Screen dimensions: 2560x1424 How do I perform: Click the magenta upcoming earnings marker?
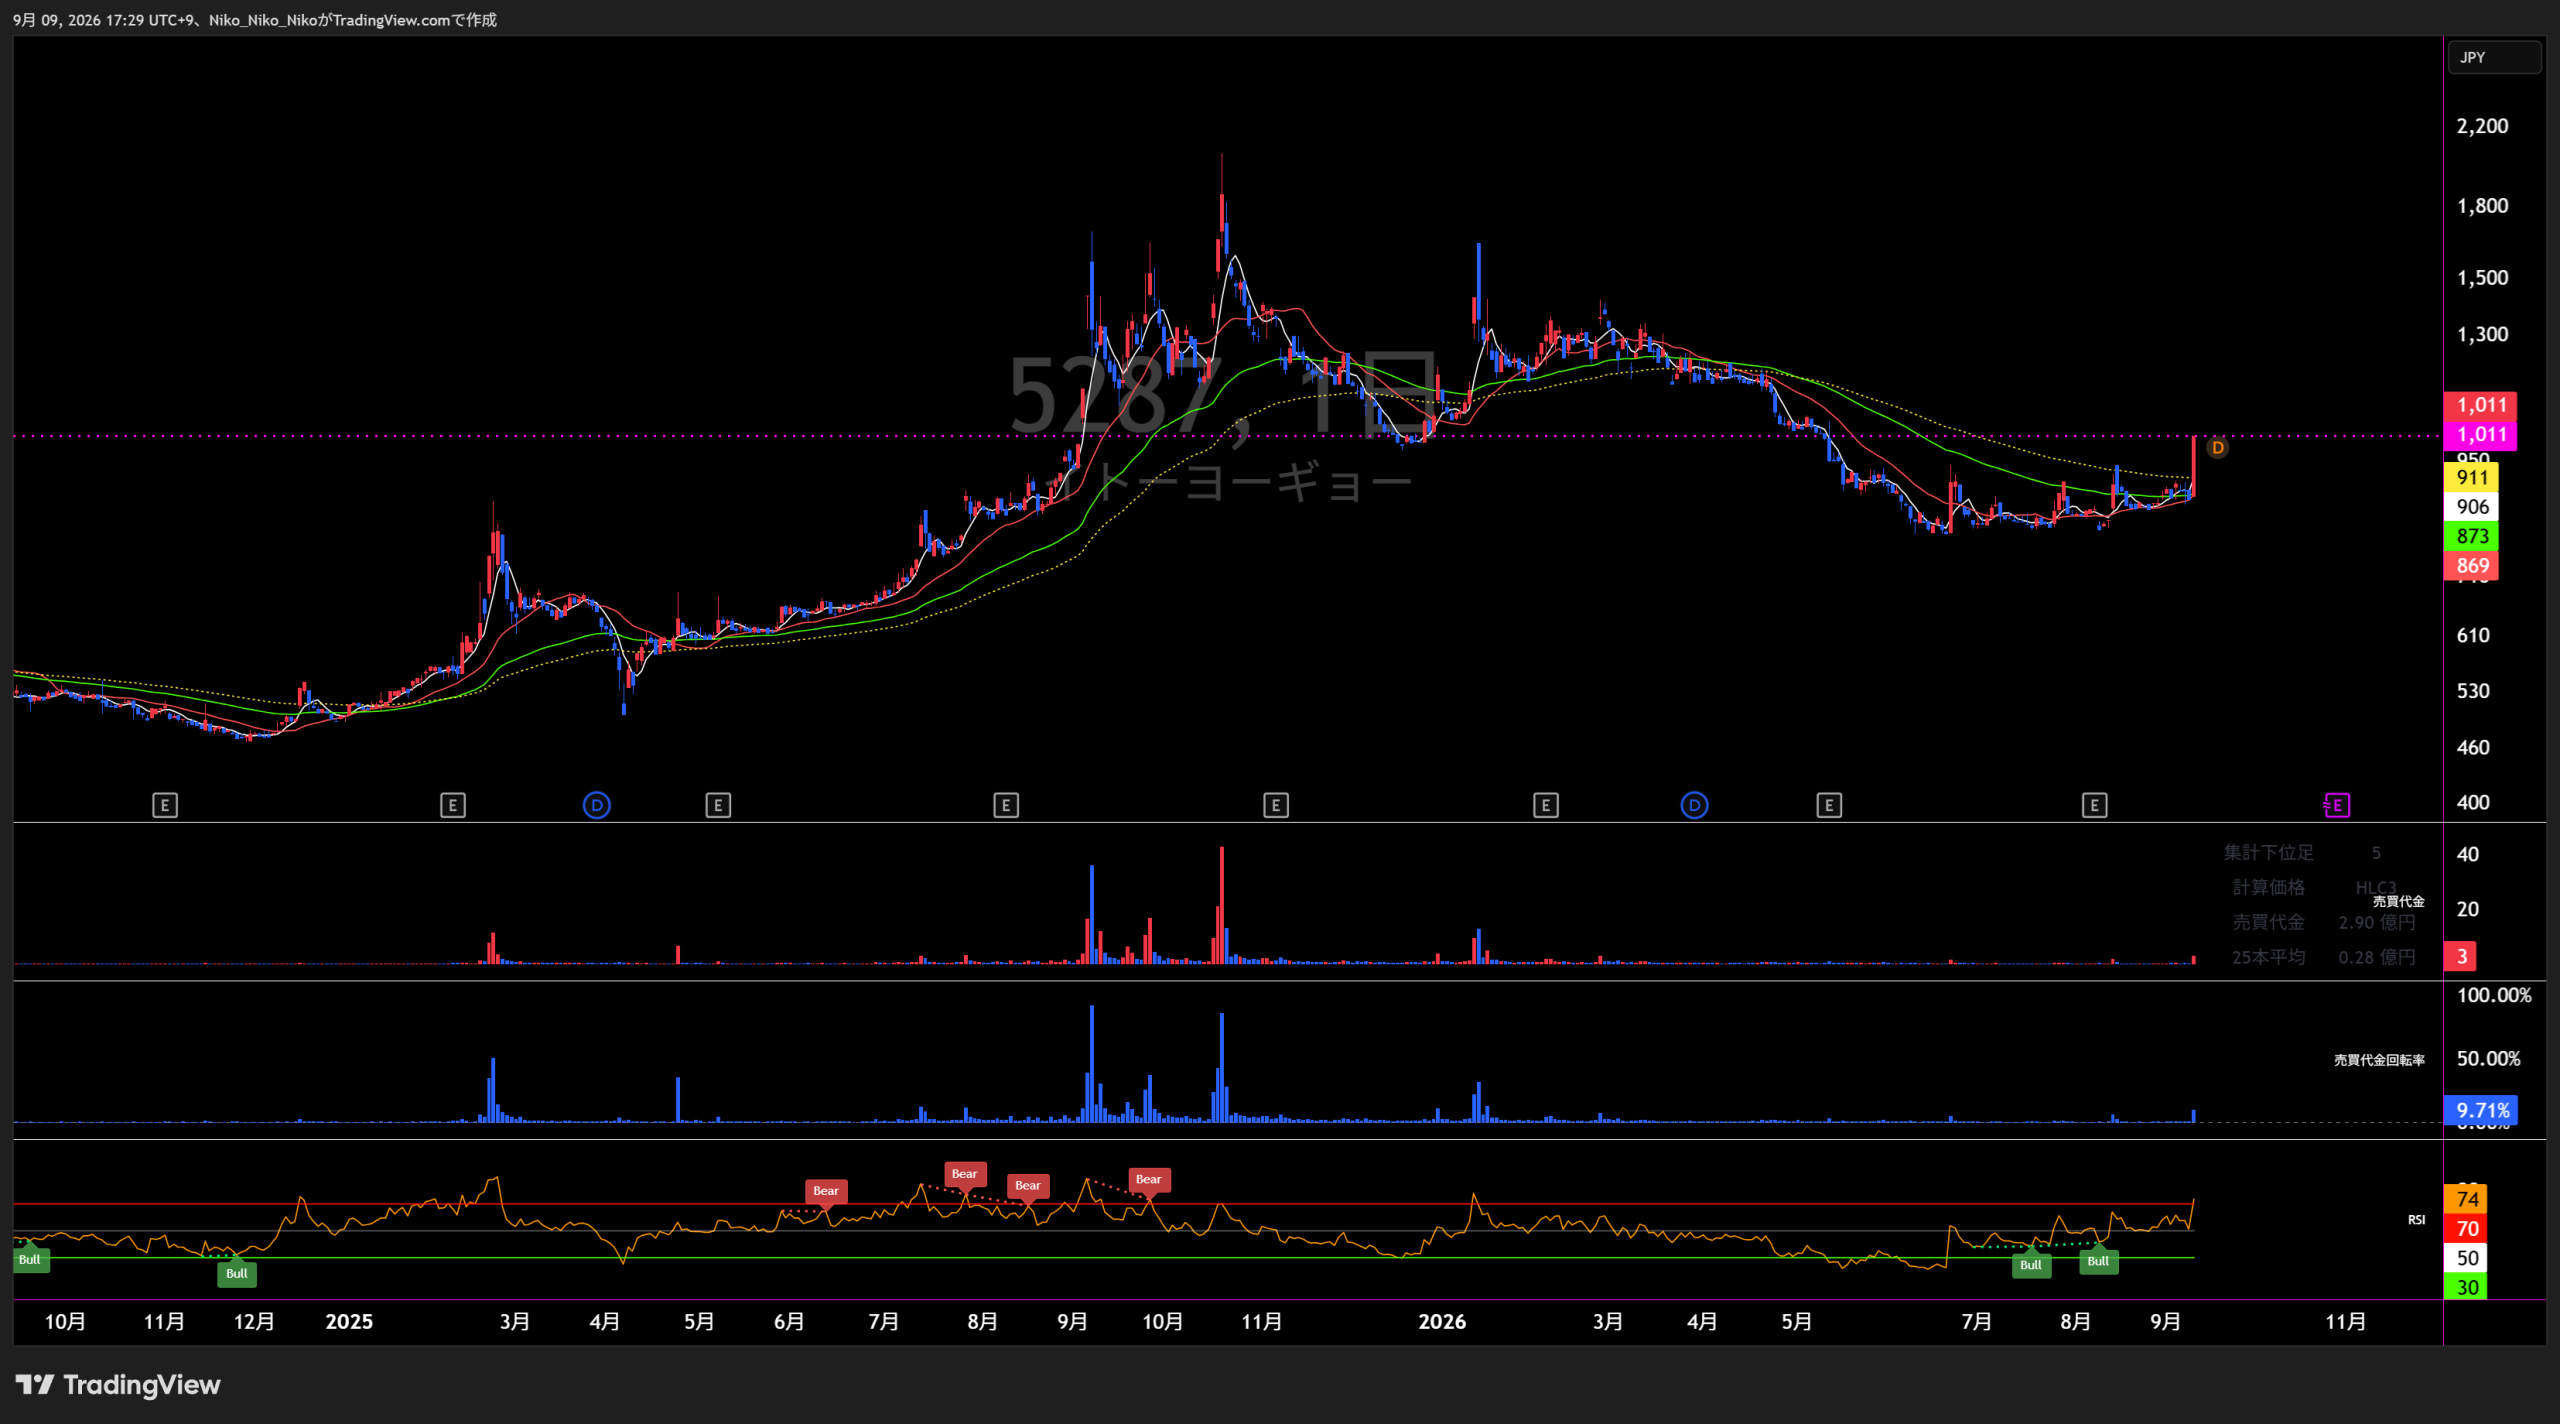point(2337,805)
